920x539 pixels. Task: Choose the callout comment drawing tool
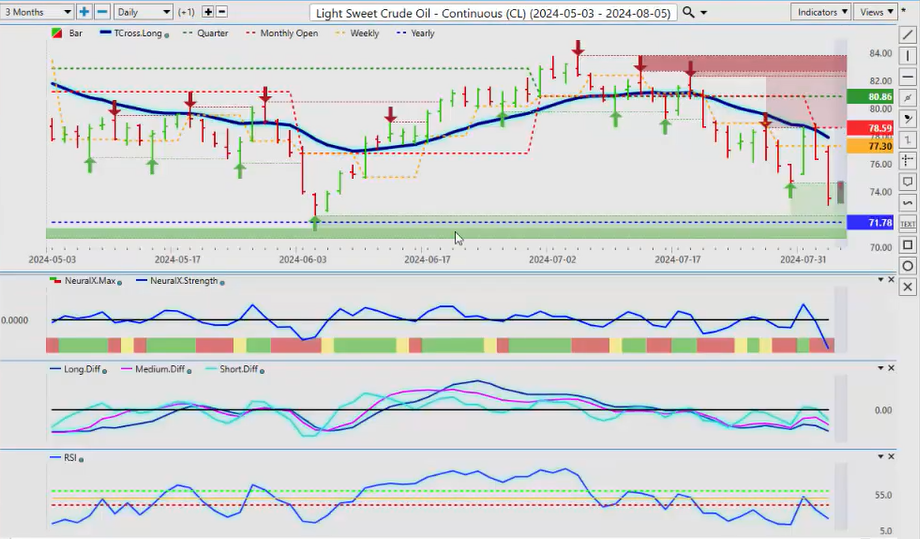point(907,182)
